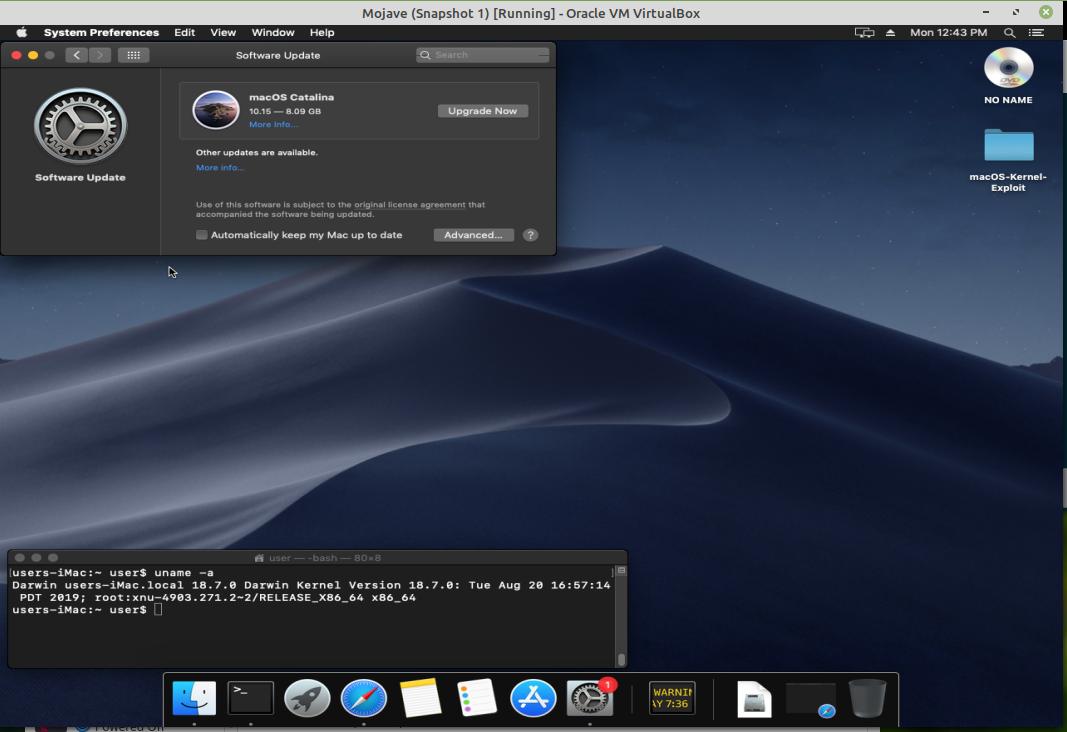Enable Automatically keep my Mac up to date
The width and height of the screenshot is (1067, 732).
pos(201,235)
